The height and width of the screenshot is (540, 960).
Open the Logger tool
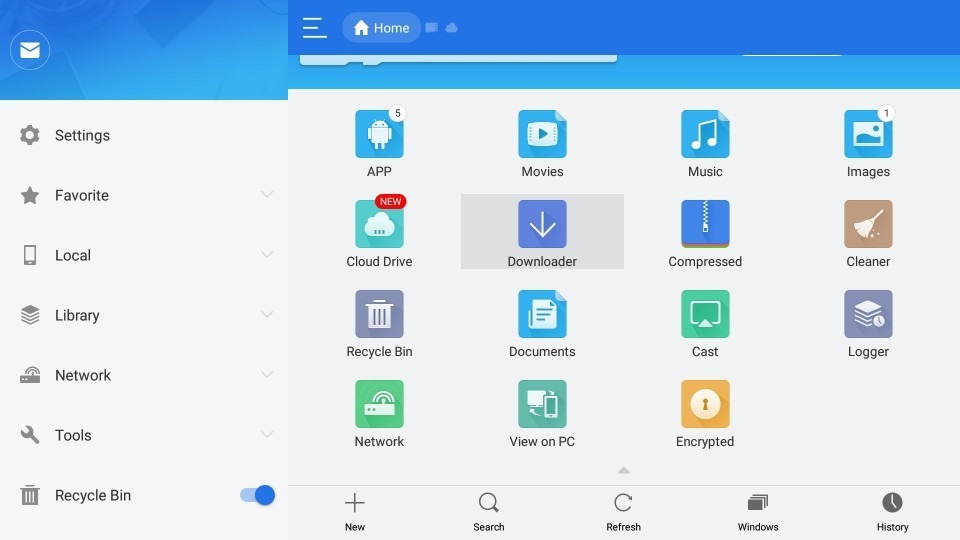(x=867, y=315)
